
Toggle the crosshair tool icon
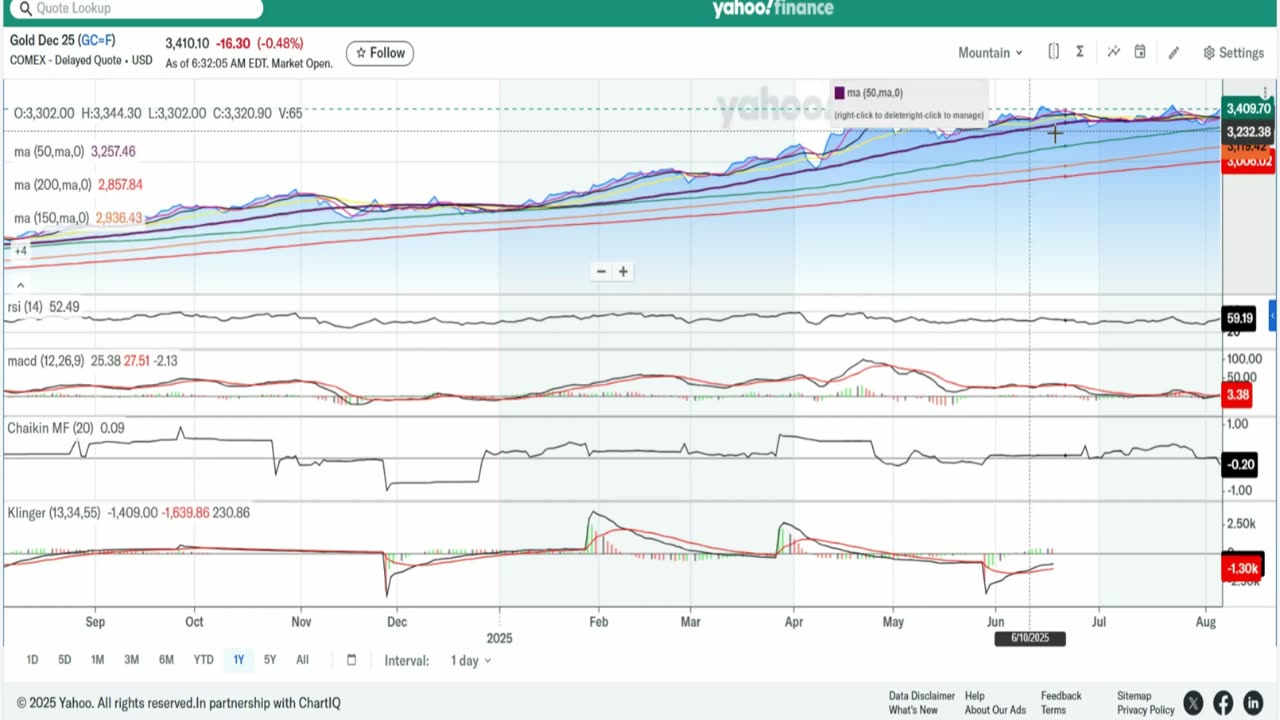(x=1053, y=52)
